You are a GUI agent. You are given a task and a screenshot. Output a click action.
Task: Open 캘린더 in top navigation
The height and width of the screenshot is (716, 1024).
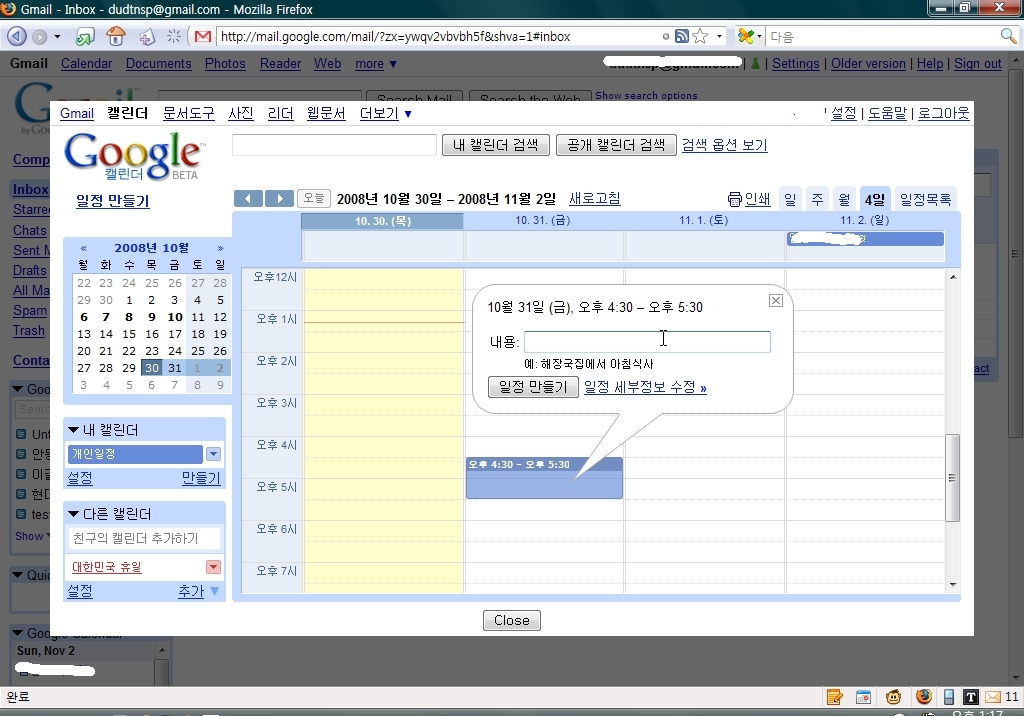pyautogui.click(x=127, y=114)
